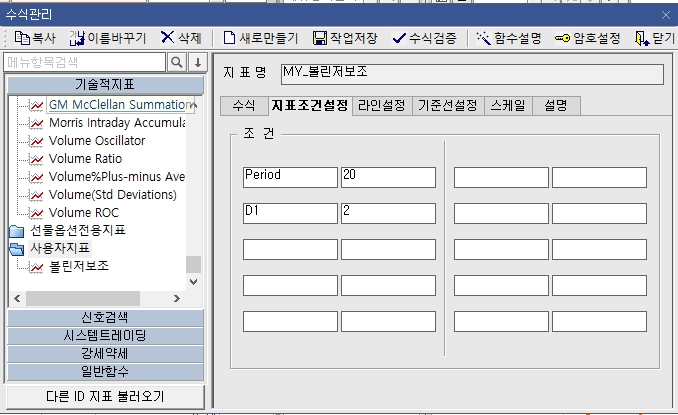Create new formula with 새로만들기
Viewport: 678px width, 415px height.
coord(230,38)
